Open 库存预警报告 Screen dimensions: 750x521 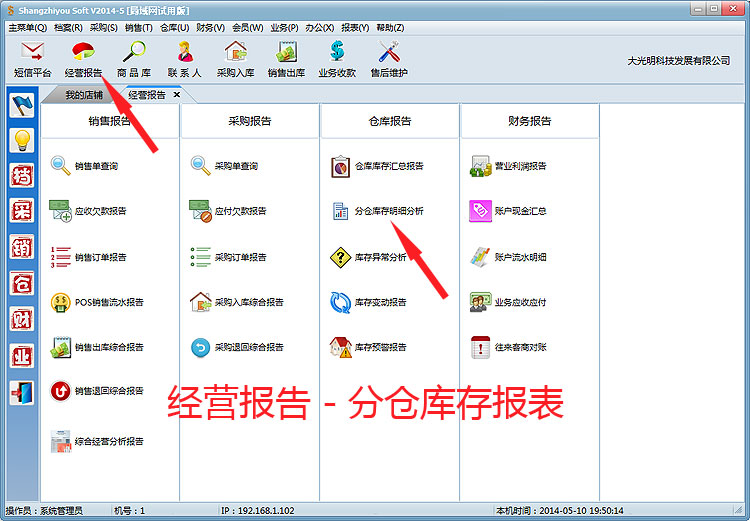[x=380, y=348]
